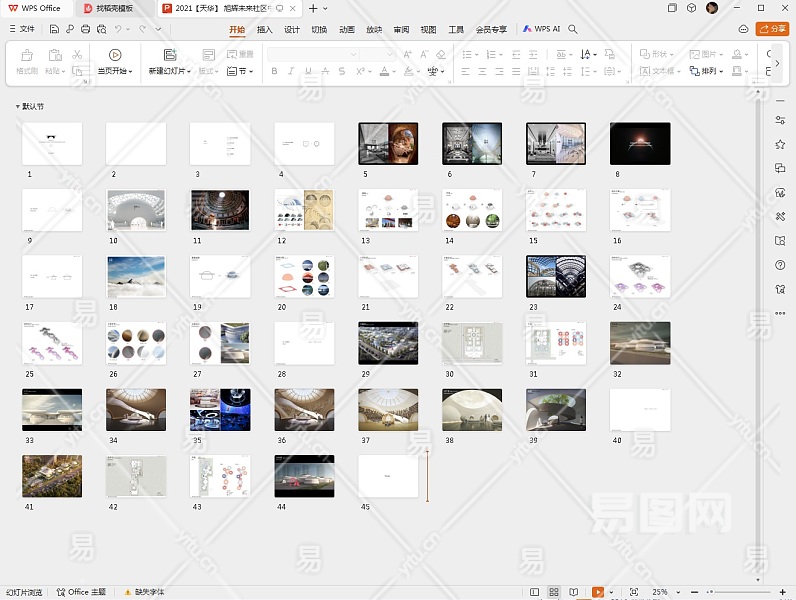
Task: Open the properties sliders icon in sidebar
Action: tap(779, 120)
